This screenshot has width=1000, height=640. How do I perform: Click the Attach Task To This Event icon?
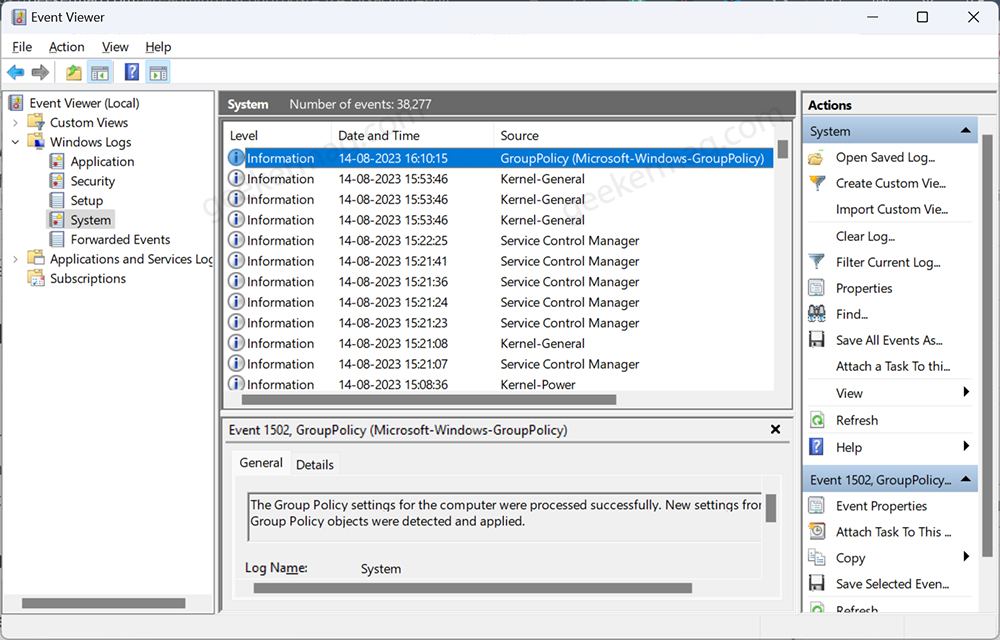pyautogui.click(x=816, y=532)
